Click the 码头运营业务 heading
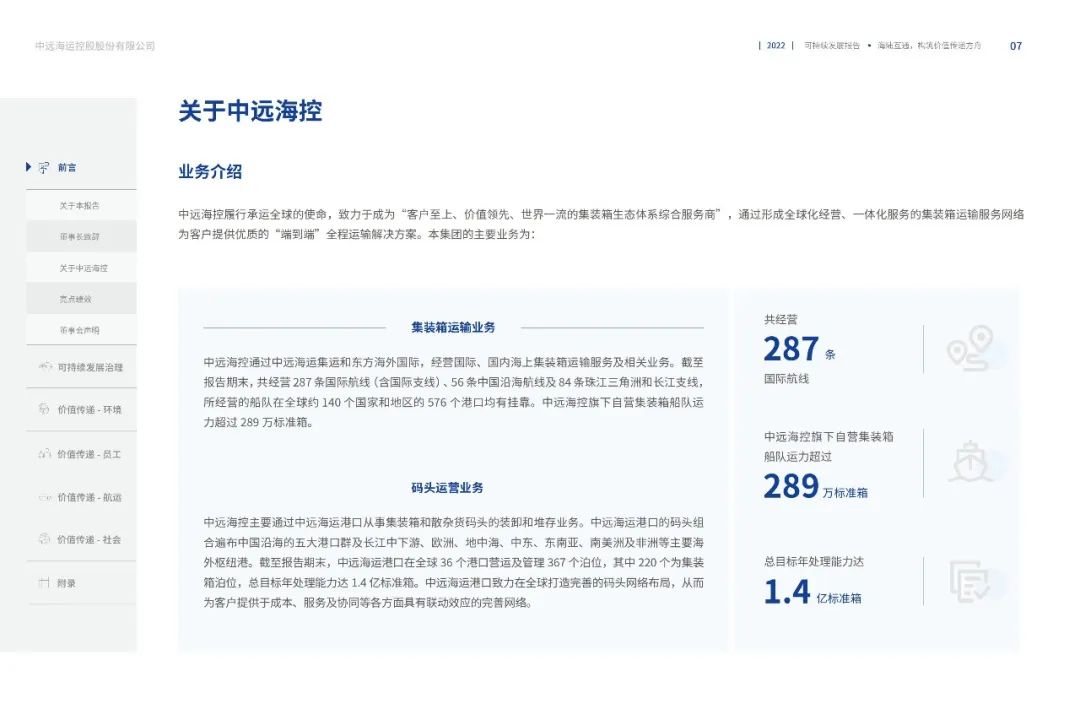The image size is (1080, 720). pos(447,488)
